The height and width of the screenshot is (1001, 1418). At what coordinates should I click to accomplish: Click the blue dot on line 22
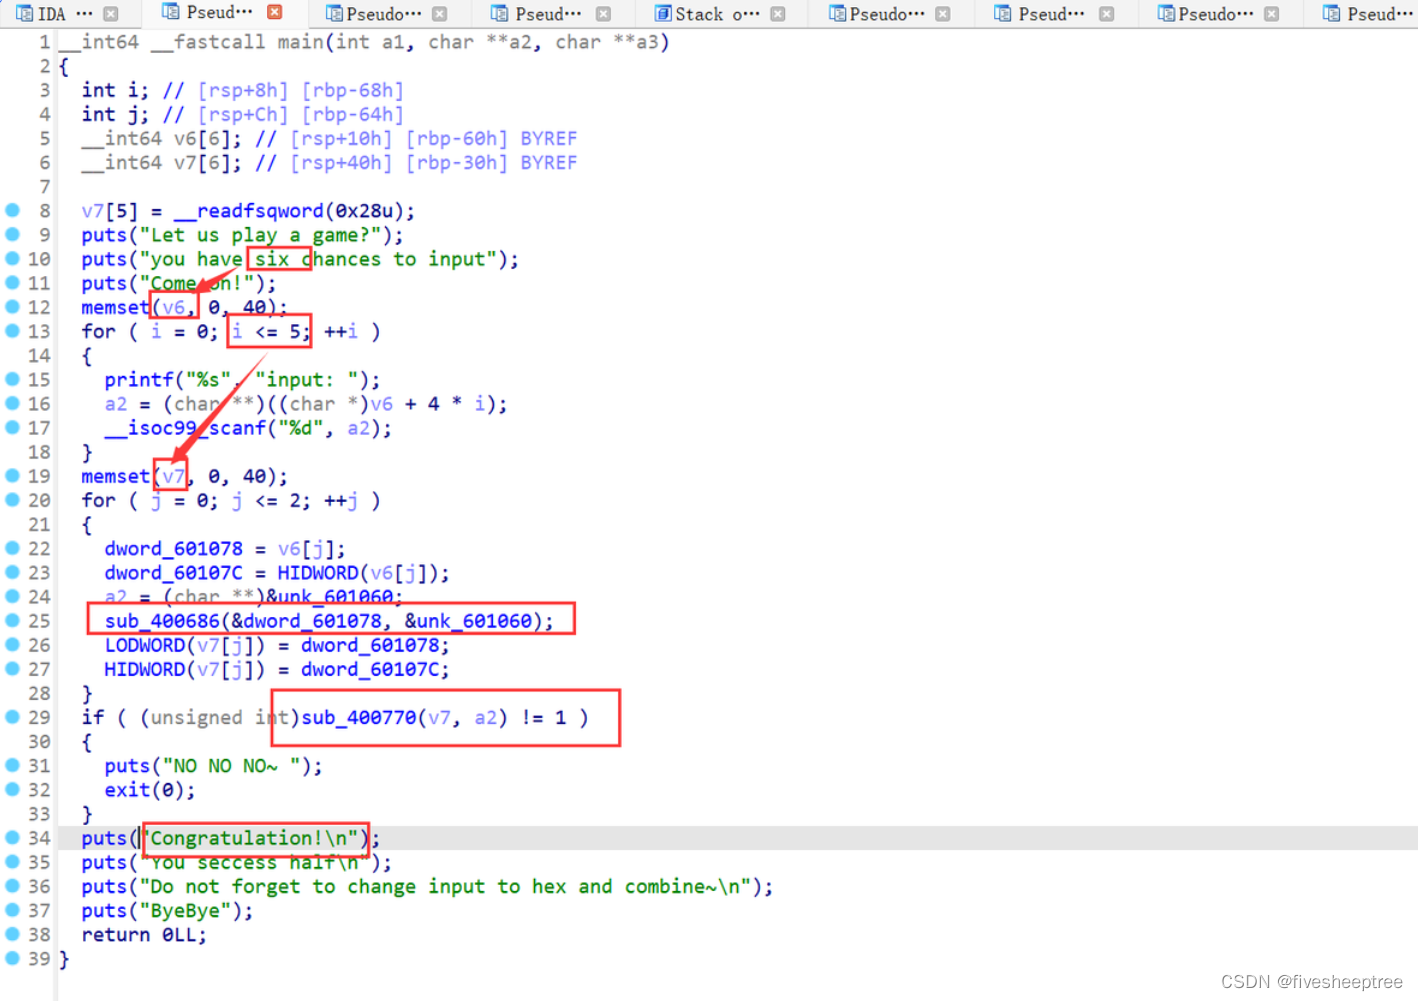click(10, 548)
